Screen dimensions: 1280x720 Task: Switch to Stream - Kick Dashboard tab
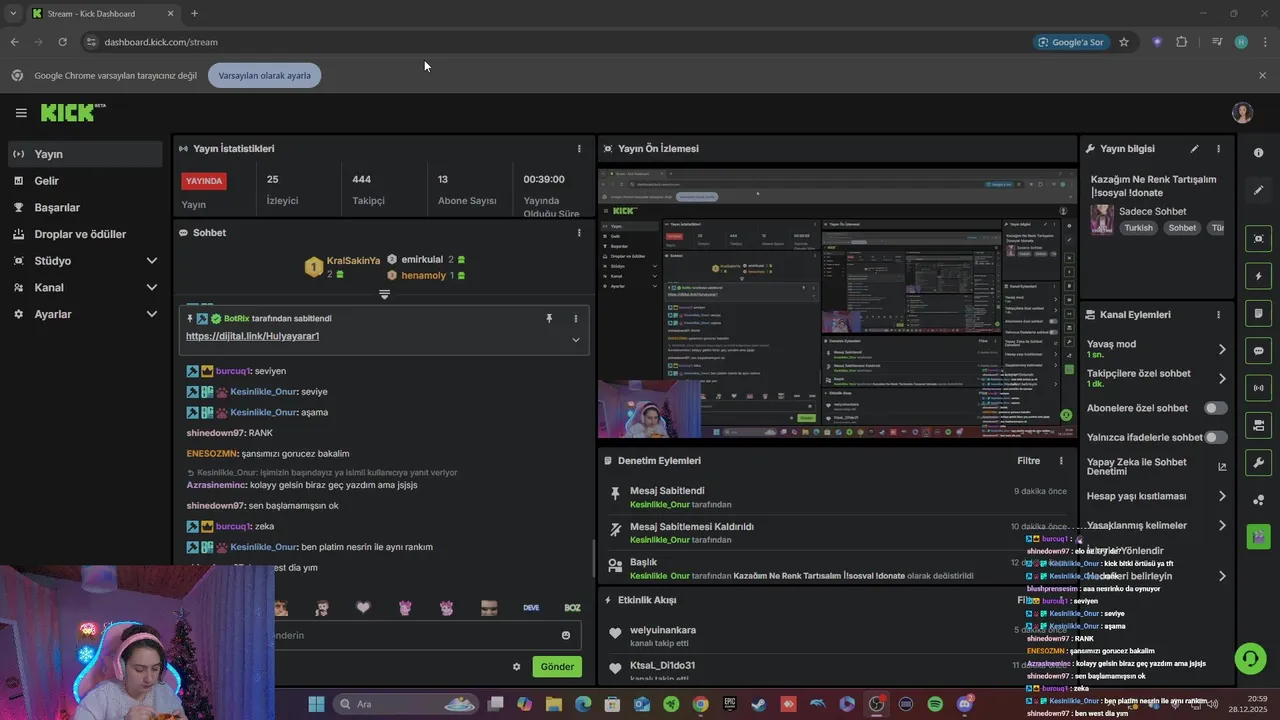point(102,13)
